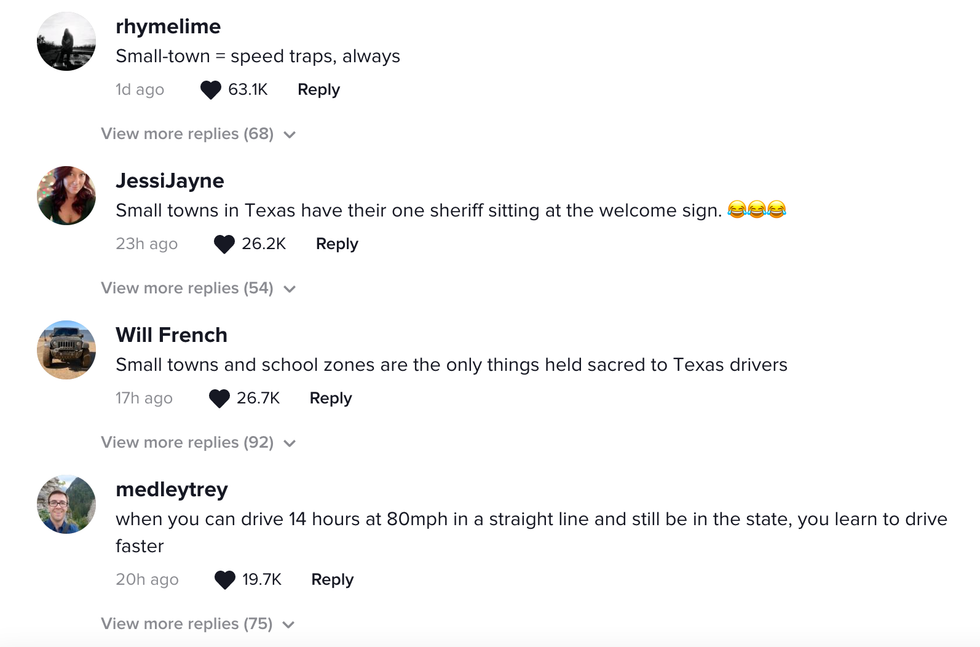Reply to JessiJayne's Texas sheriff comment
This screenshot has width=980, height=647.
(336, 243)
